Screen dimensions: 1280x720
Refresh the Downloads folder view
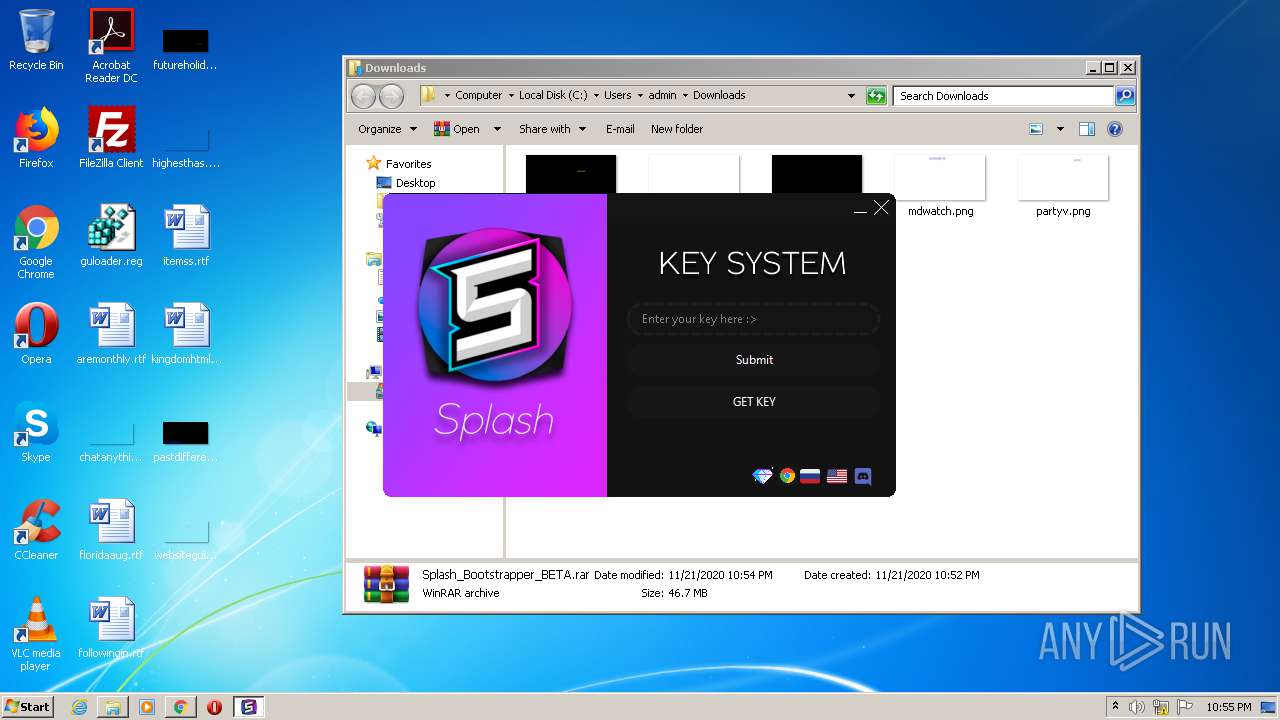coord(876,96)
